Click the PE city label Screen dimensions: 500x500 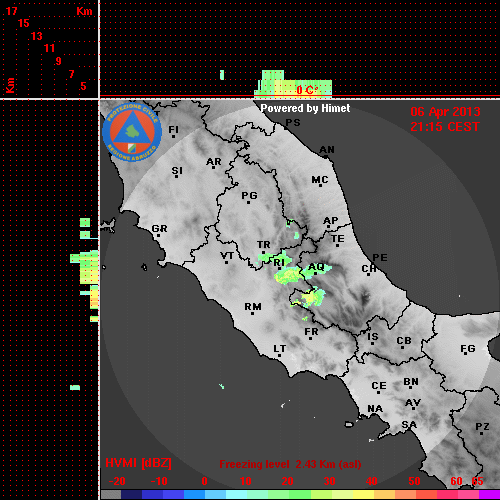380,258
